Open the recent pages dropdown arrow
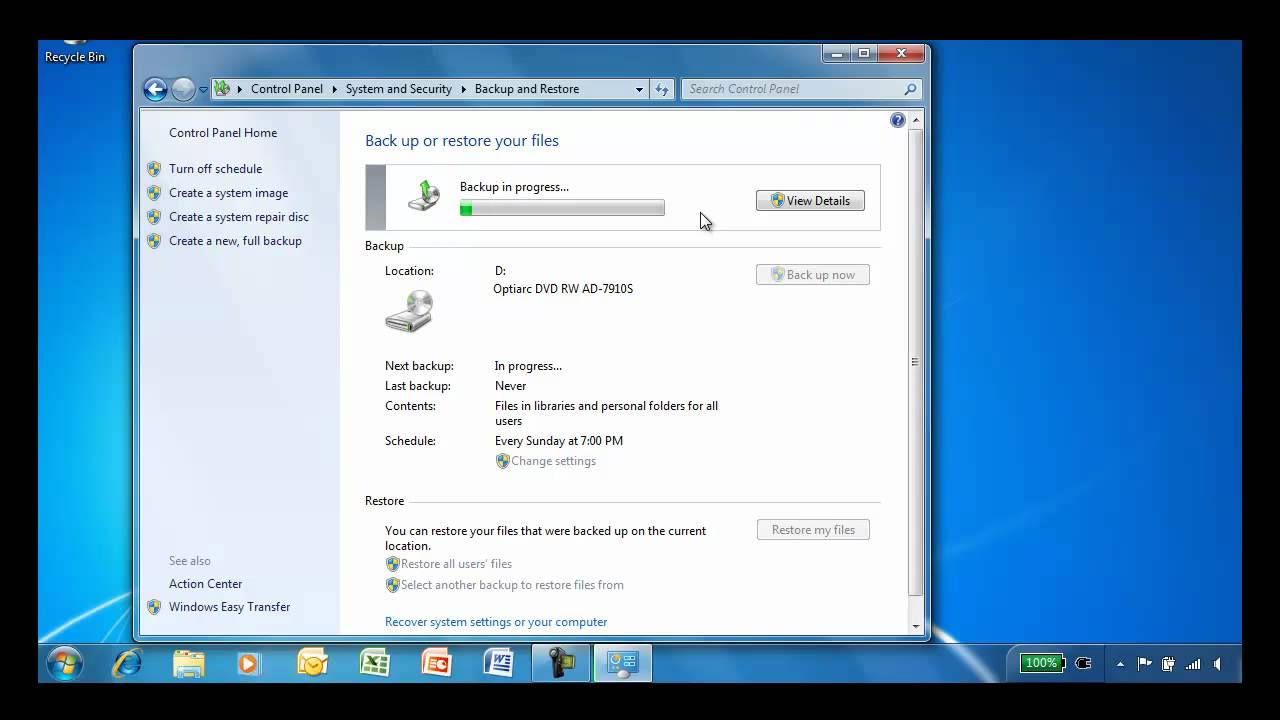Screen dimensions: 1280x720 click(x=203, y=90)
